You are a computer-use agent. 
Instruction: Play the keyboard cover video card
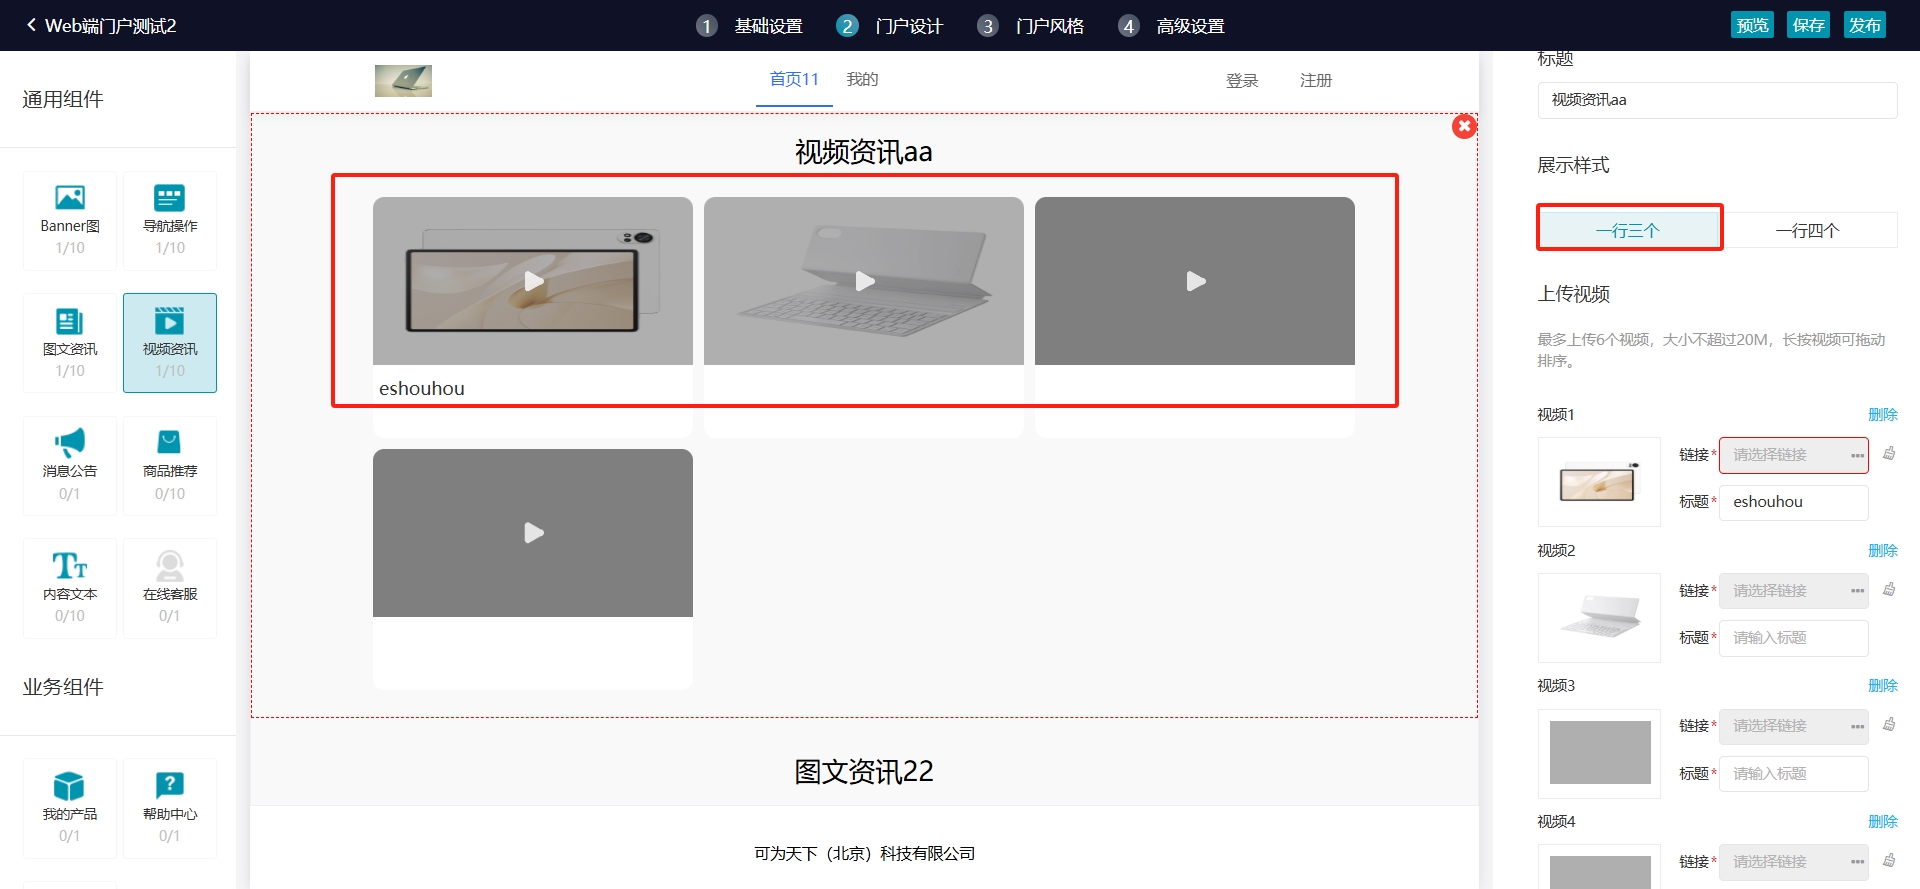coord(865,281)
